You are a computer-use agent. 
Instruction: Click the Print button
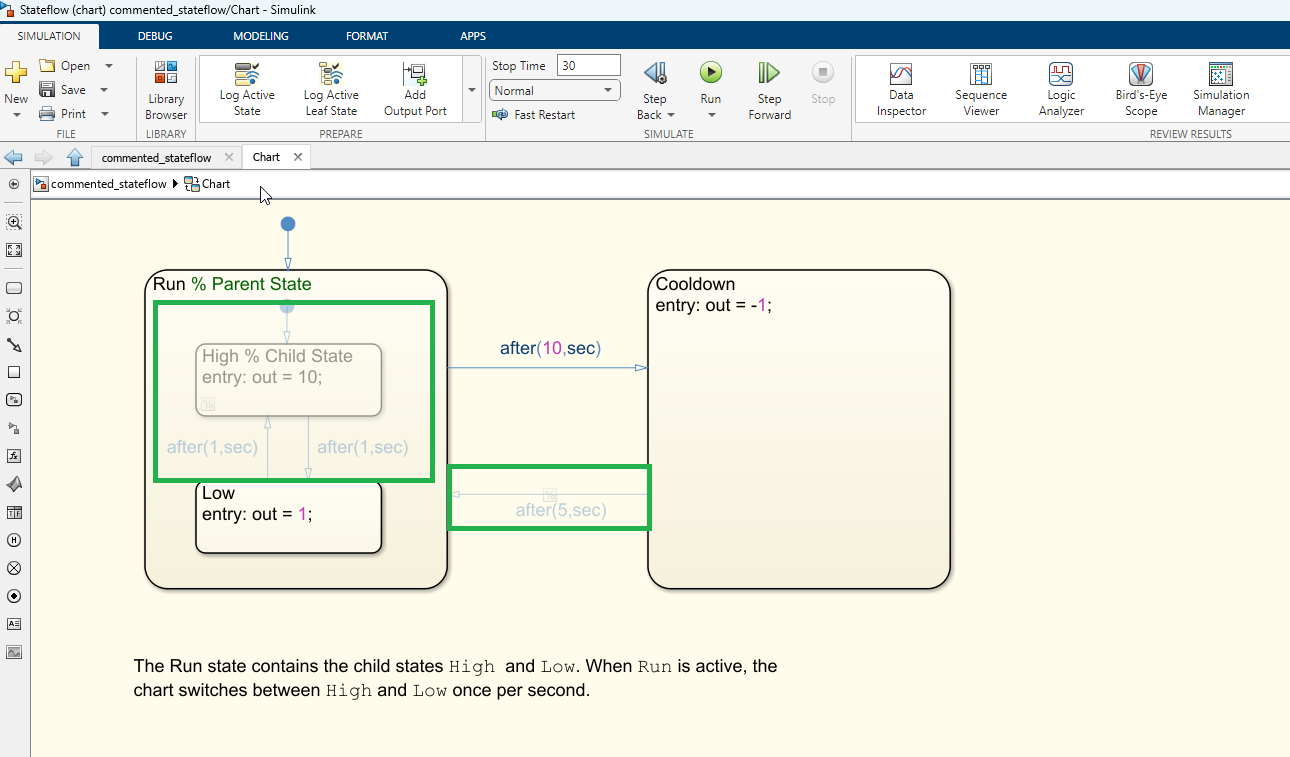point(63,114)
